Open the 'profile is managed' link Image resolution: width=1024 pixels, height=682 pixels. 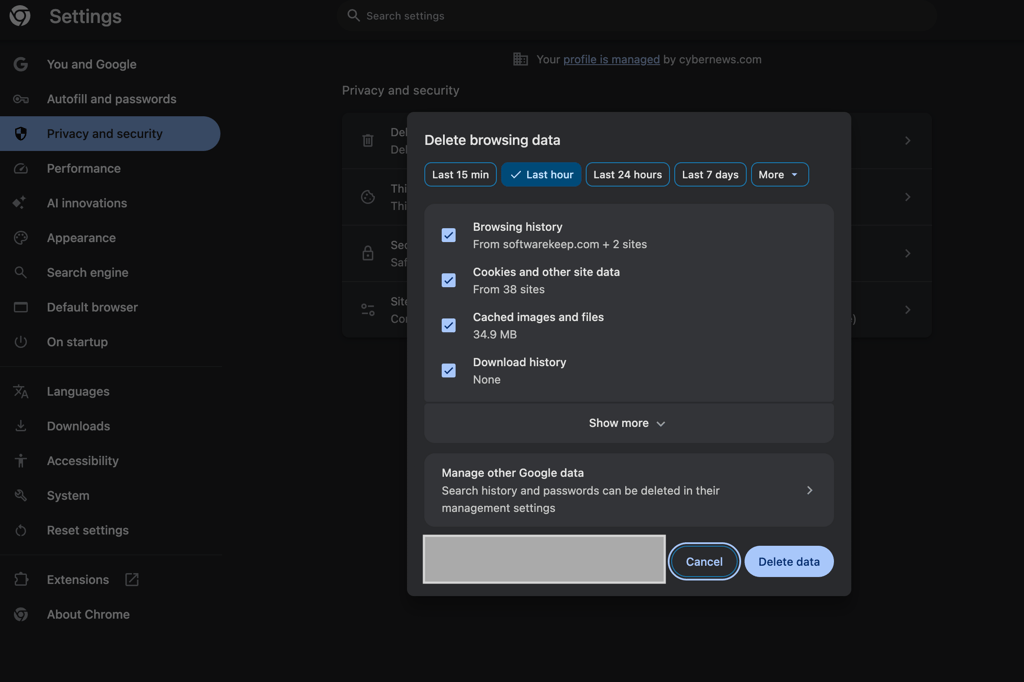(x=611, y=59)
